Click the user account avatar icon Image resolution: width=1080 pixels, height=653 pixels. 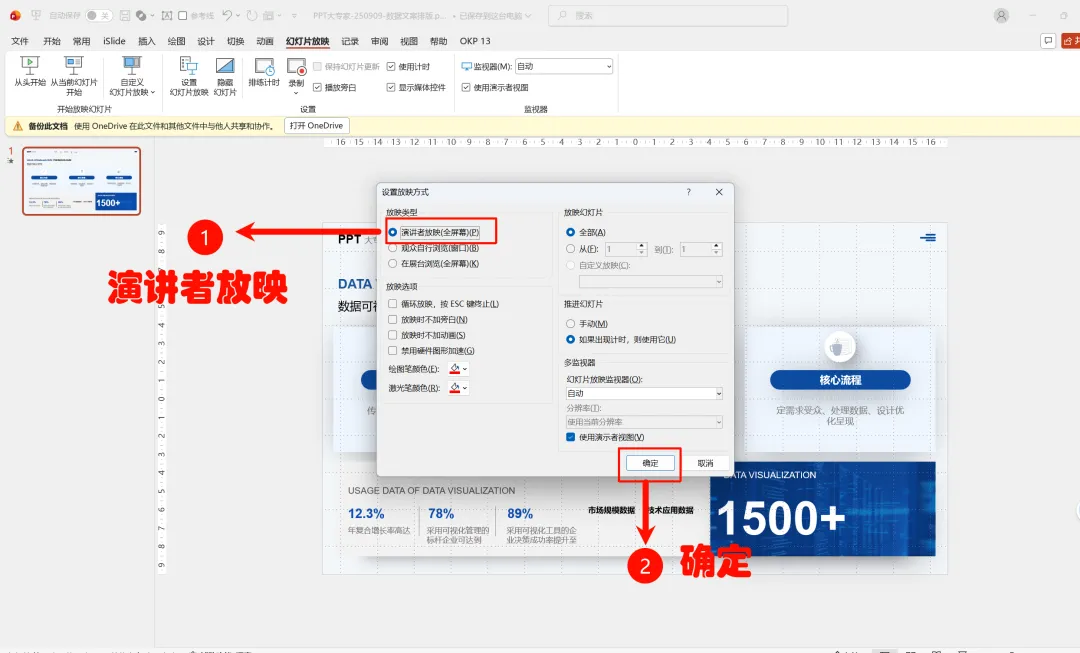coord(1001,15)
